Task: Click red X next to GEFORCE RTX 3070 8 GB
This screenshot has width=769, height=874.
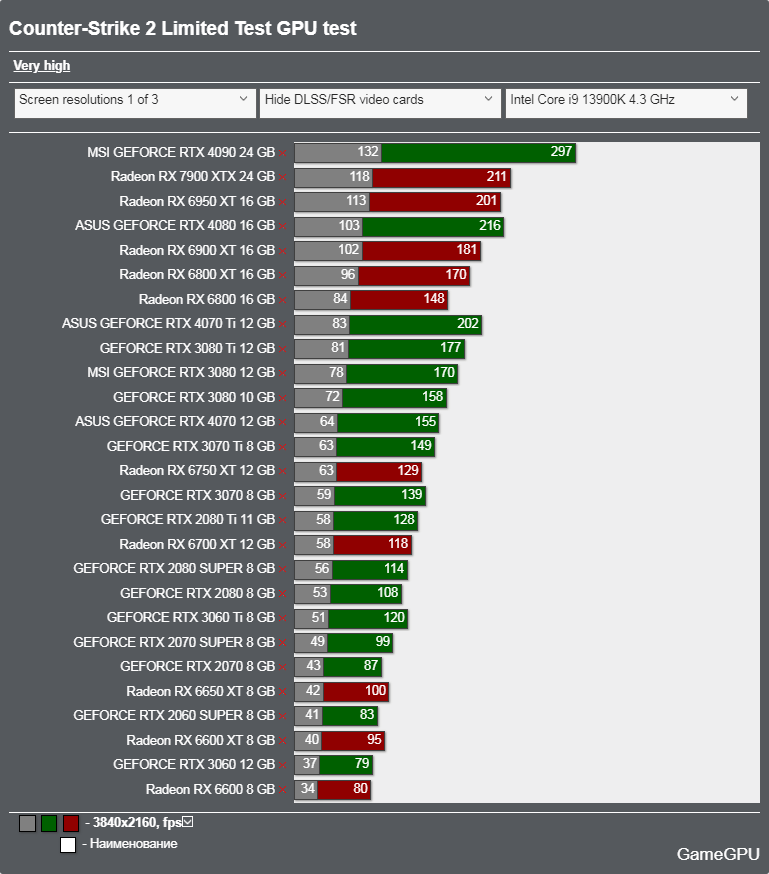Action: click(283, 497)
